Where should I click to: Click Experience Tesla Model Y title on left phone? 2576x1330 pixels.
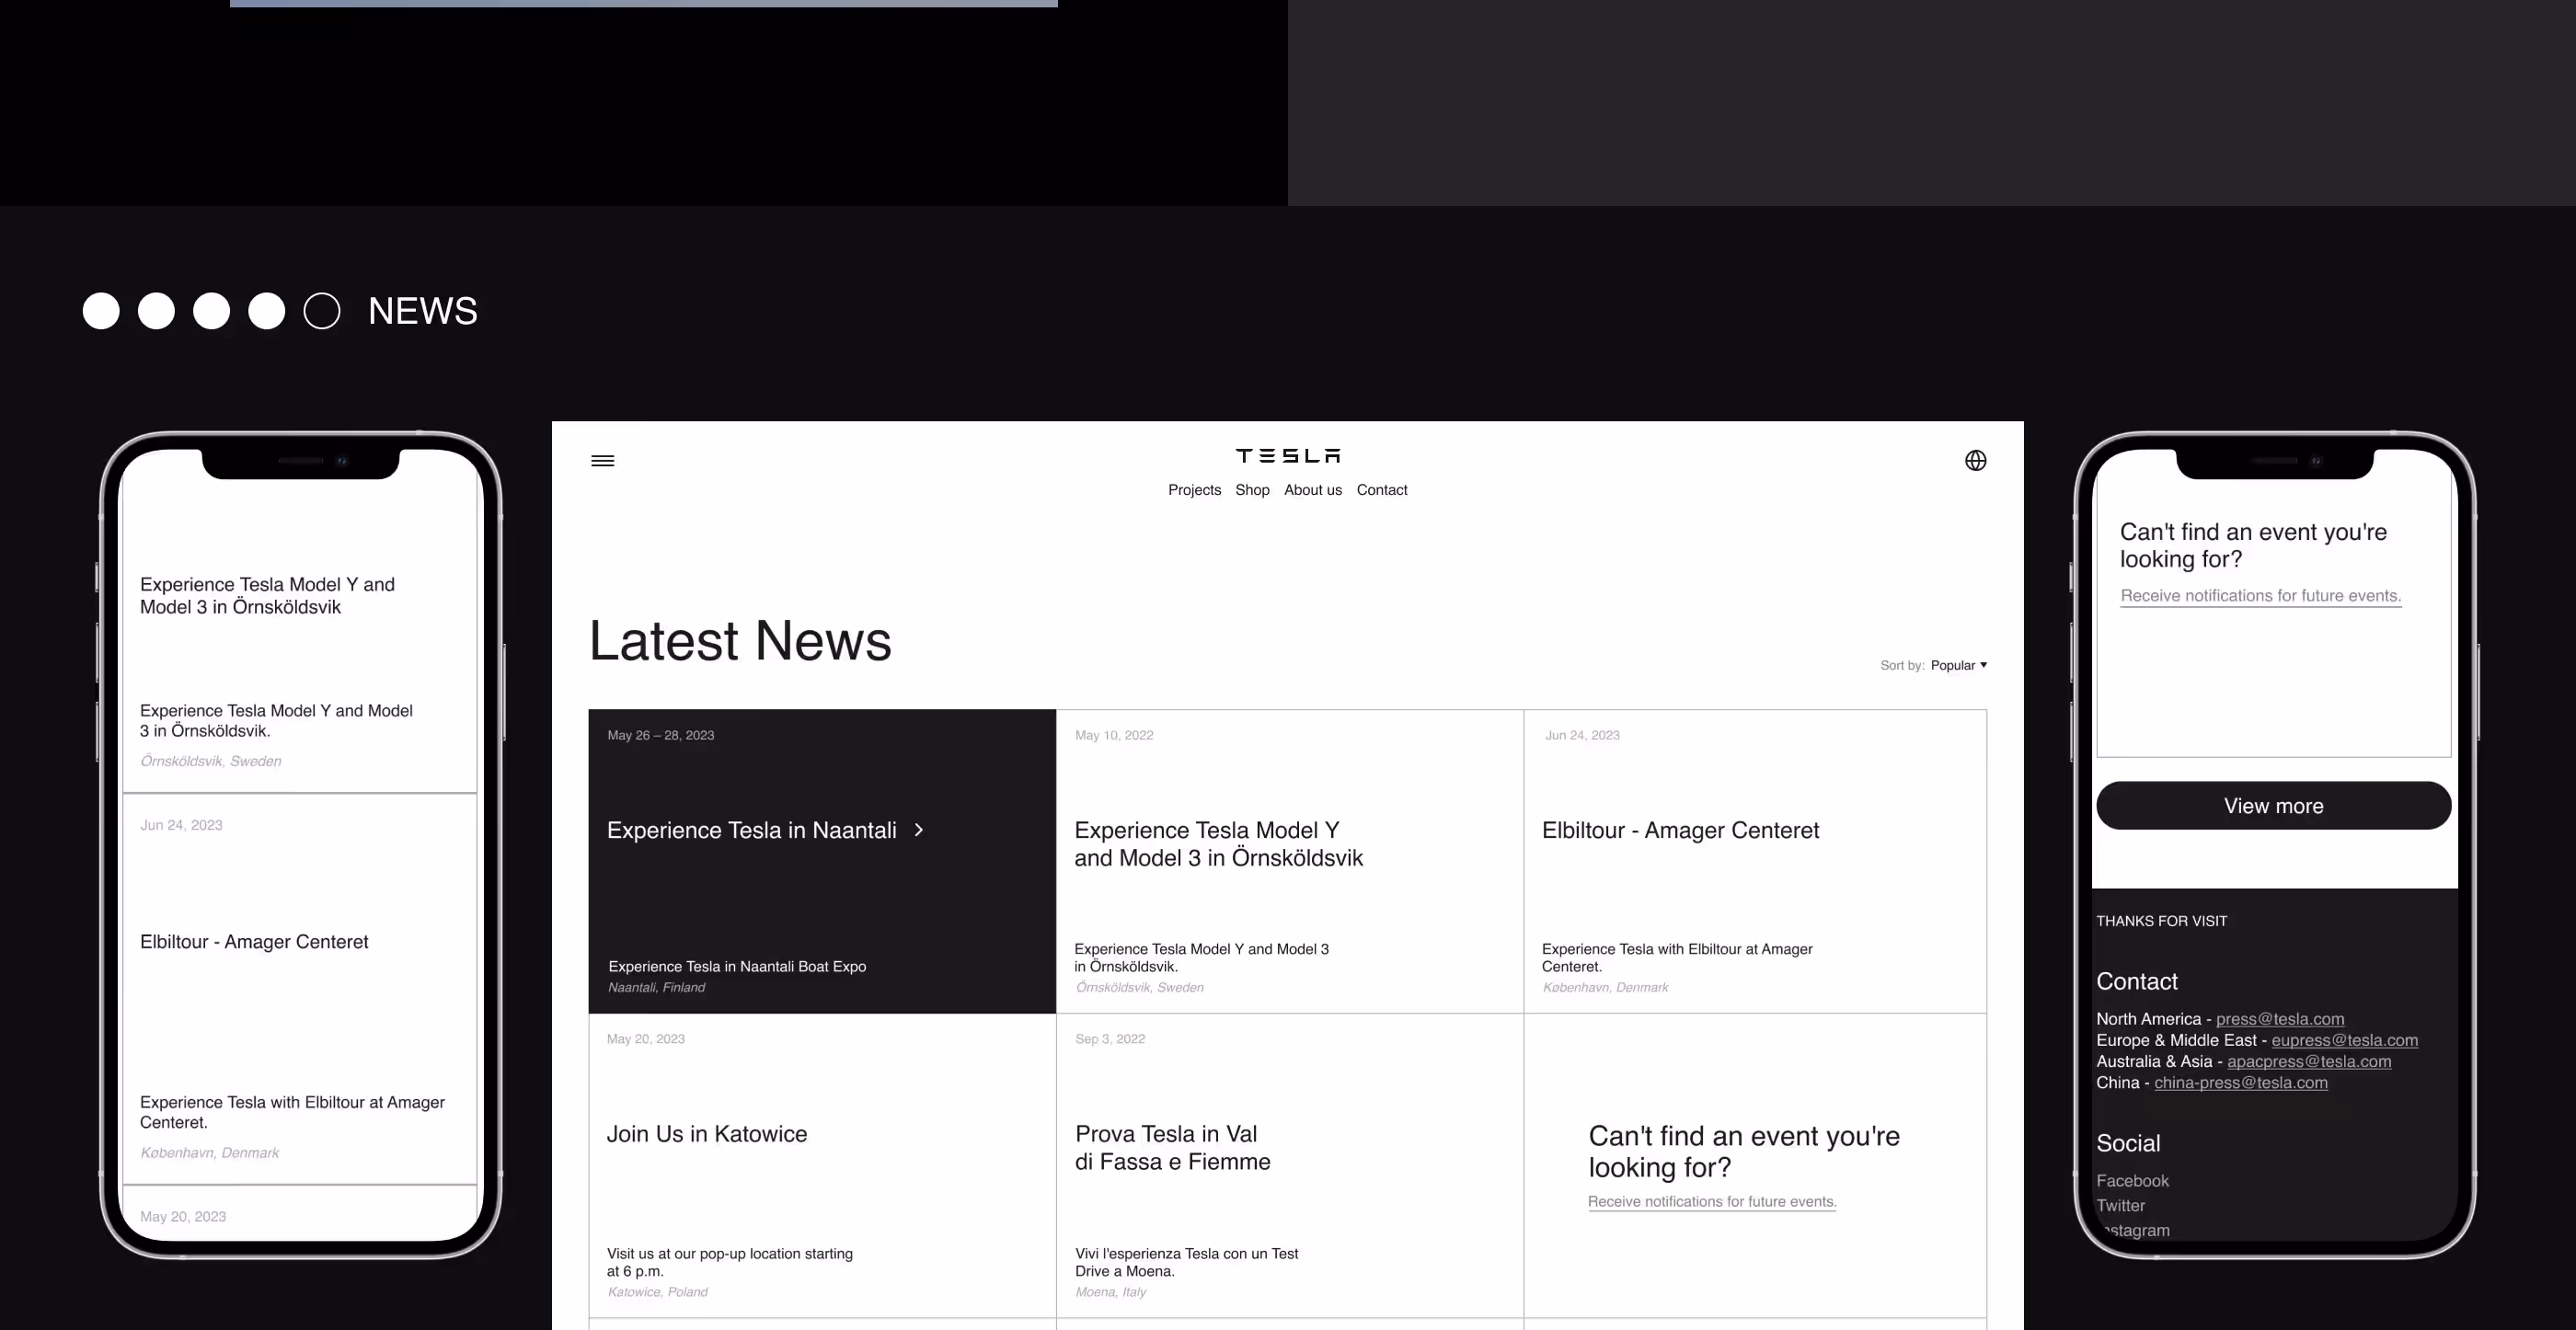click(267, 596)
